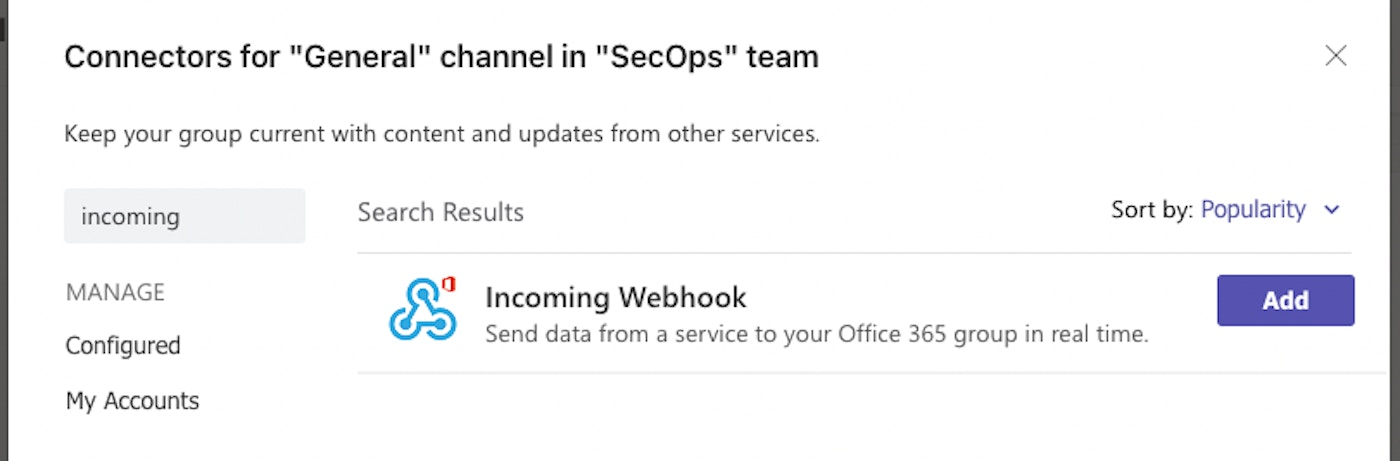The width and height of the screenshot is (1400, 461).
Task: Click the "Sort by:" label
Action: coord(1152,210)
